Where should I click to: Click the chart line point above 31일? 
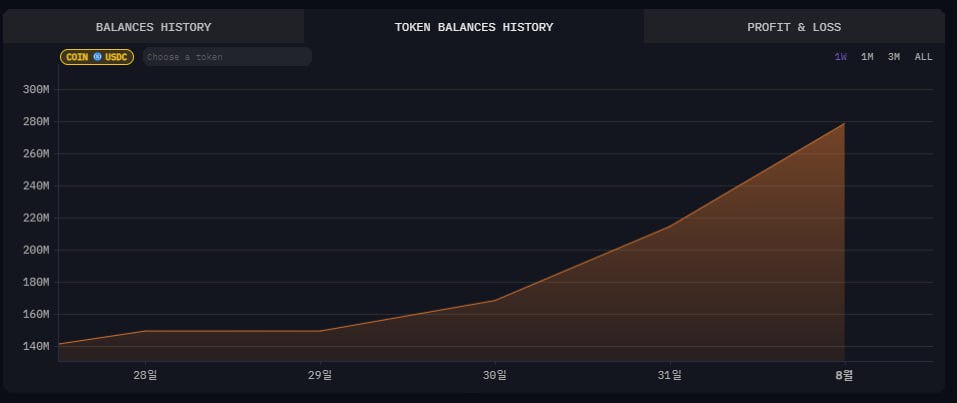670,225
